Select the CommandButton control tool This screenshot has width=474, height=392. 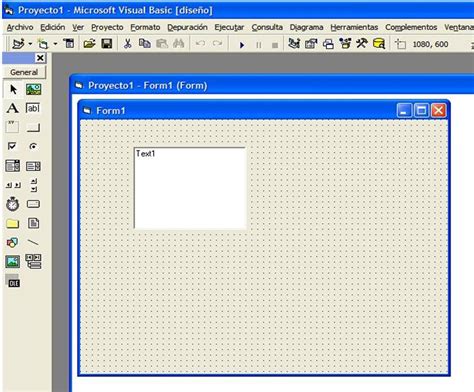[x=33, y=128]
